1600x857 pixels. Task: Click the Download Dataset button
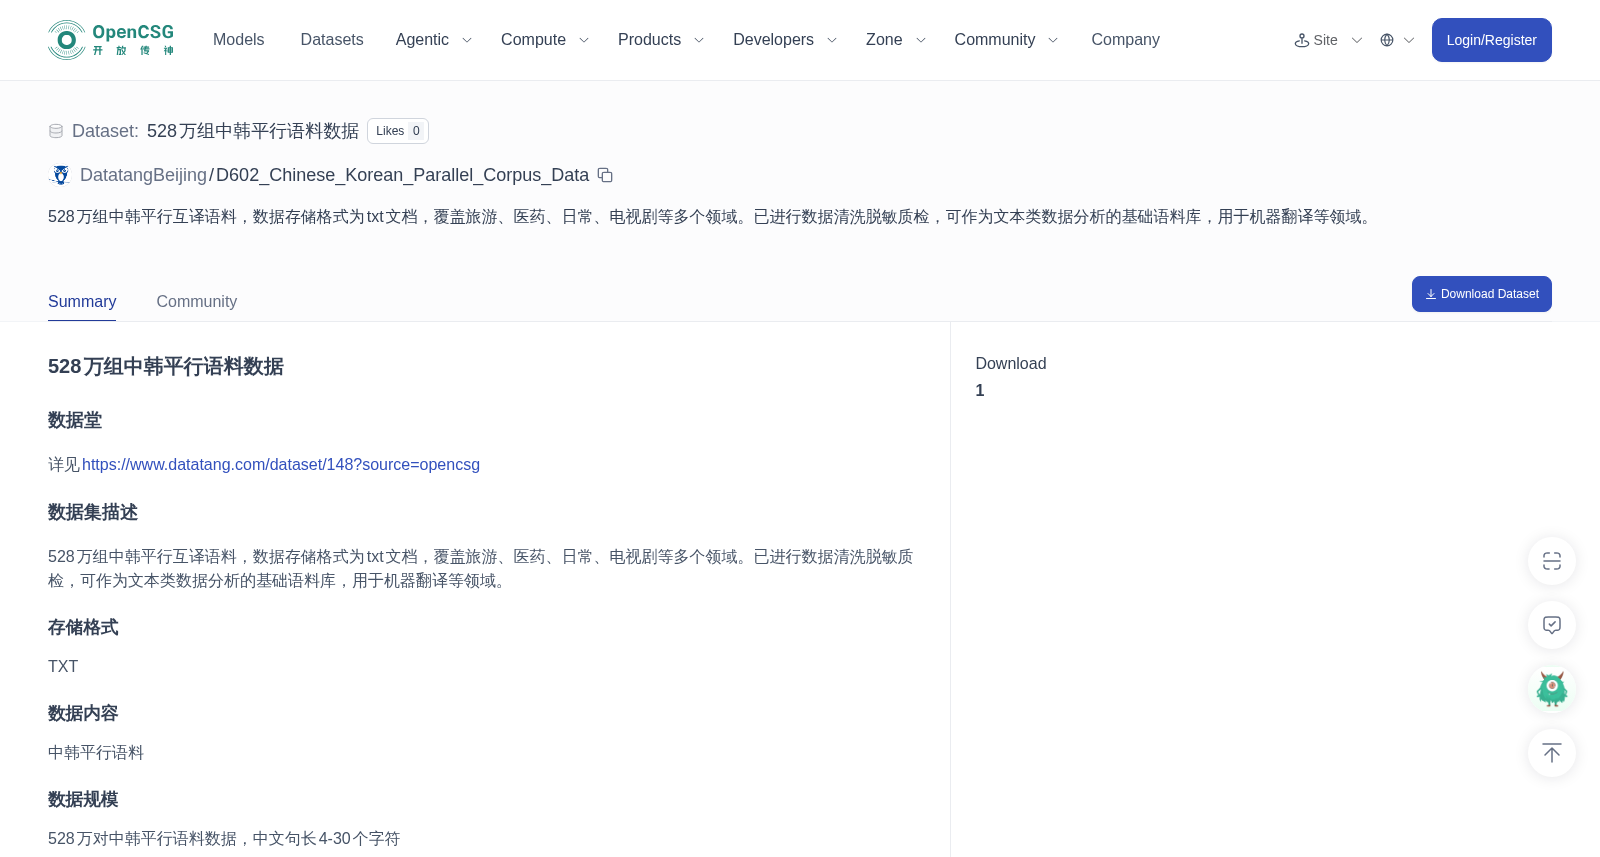(x=1481, y=294)
